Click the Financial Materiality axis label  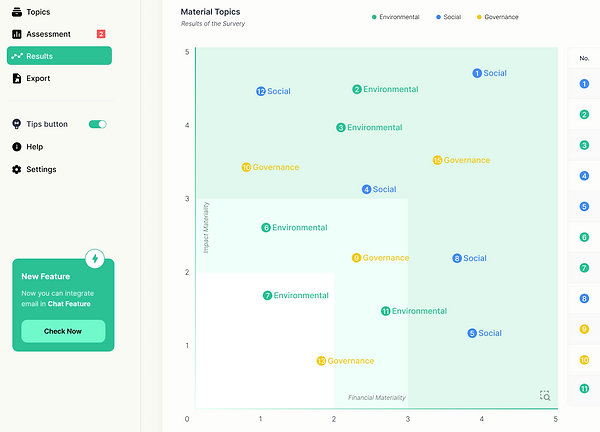click(377, 398)
